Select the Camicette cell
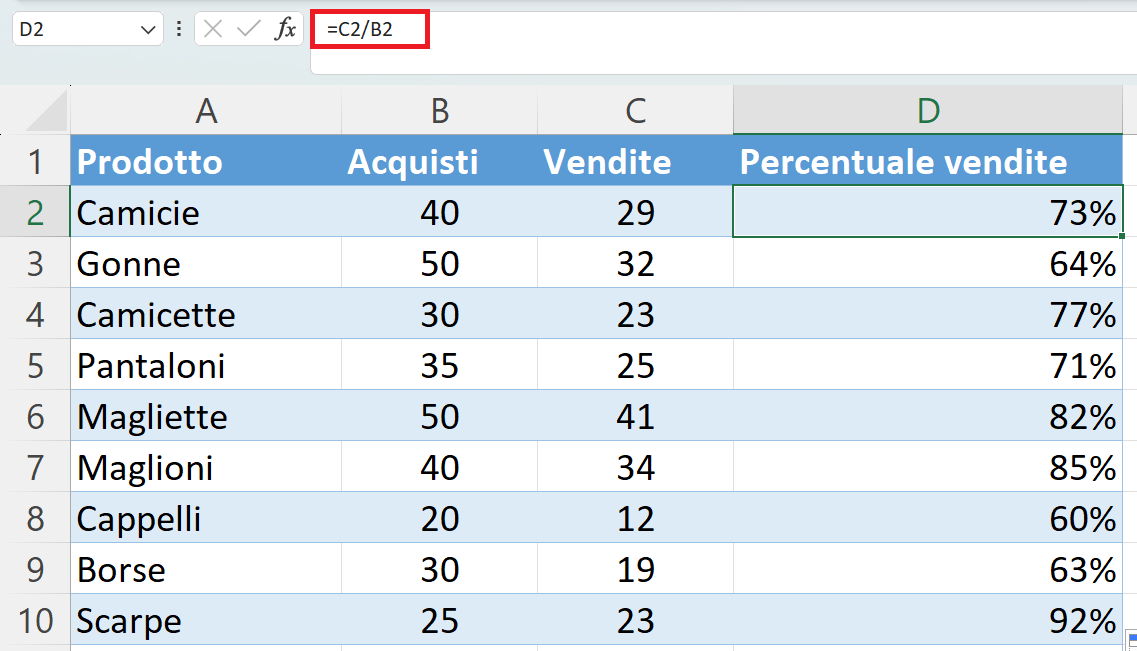Screen dimensions: 1137x651 pyautogui.click(x=206, y=313)
